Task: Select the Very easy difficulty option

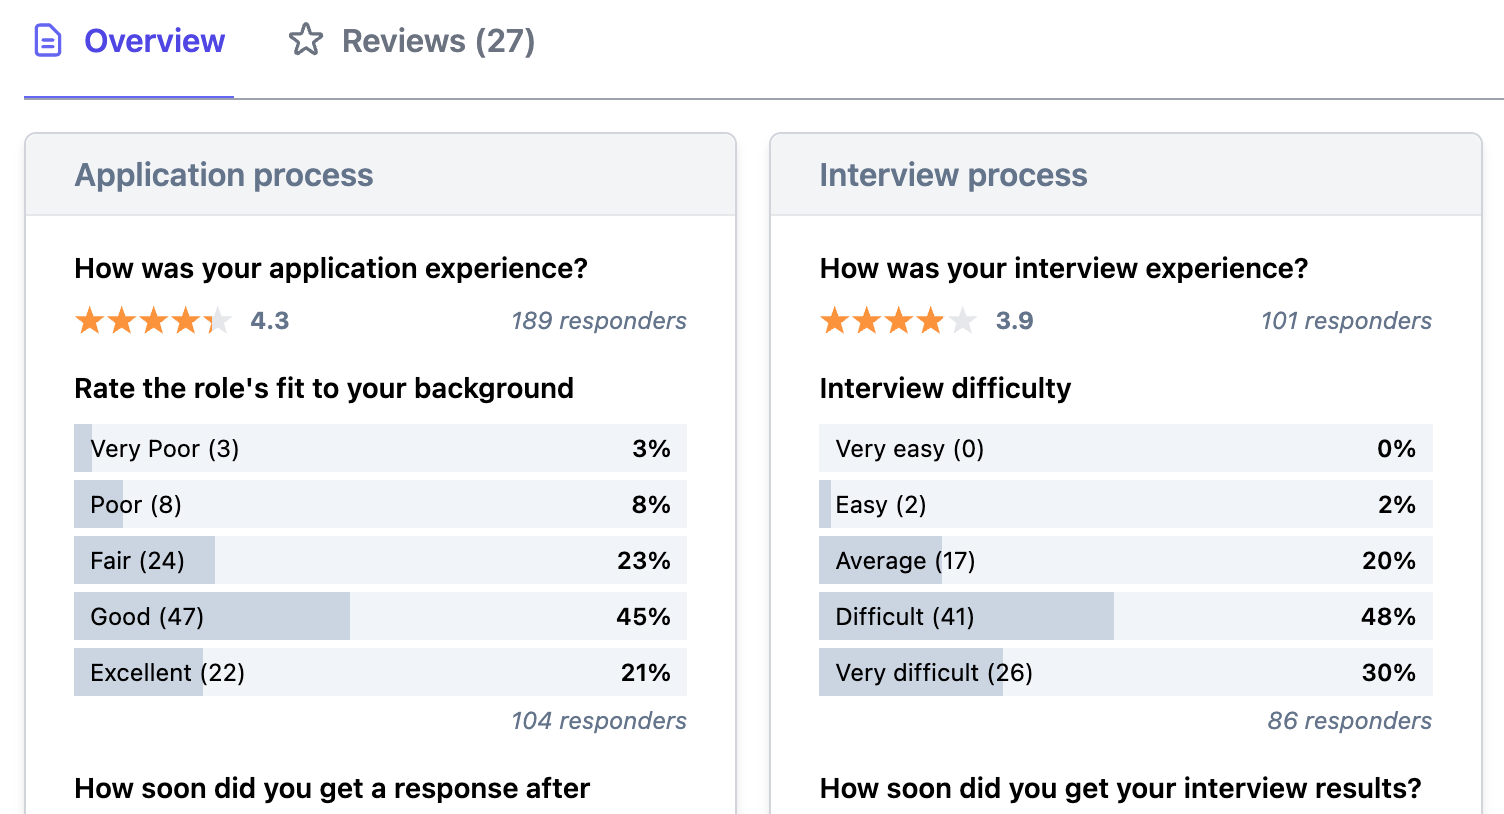Action: click(x=1126, y=448)
